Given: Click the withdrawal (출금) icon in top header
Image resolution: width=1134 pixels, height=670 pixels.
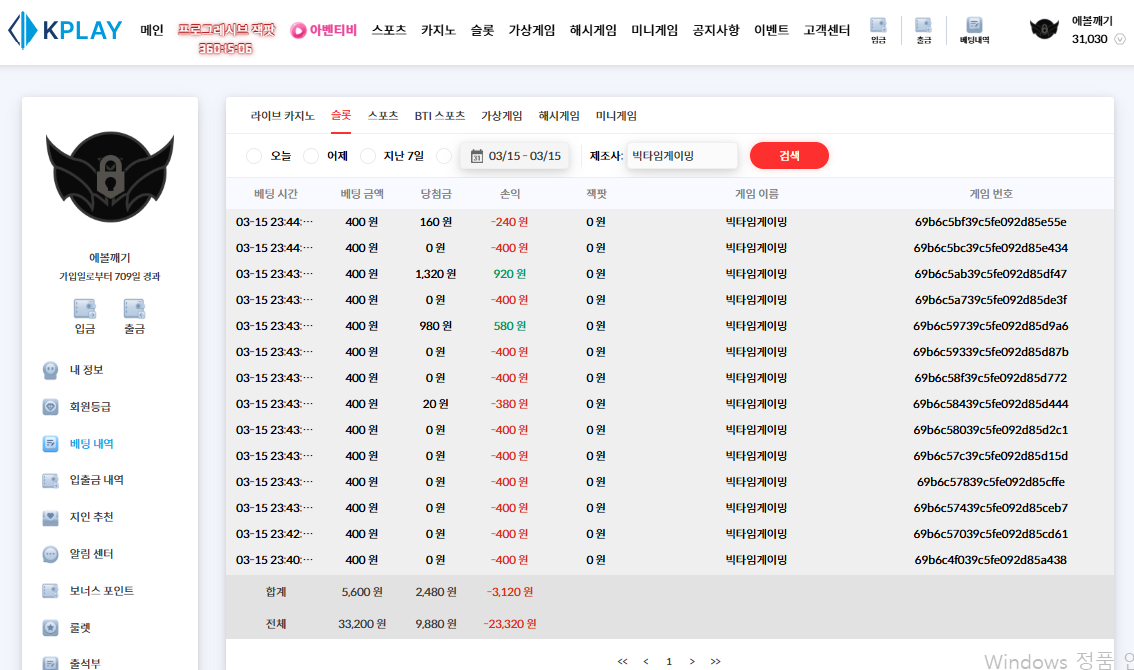Looking at the screenshot, I should click(x=923, y=30).
